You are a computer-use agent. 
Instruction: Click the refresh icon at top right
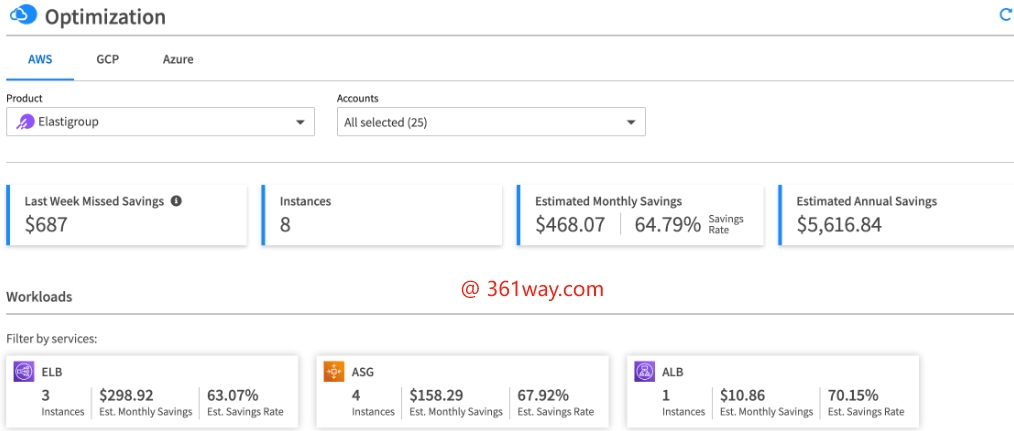(x=1005, y=15)
